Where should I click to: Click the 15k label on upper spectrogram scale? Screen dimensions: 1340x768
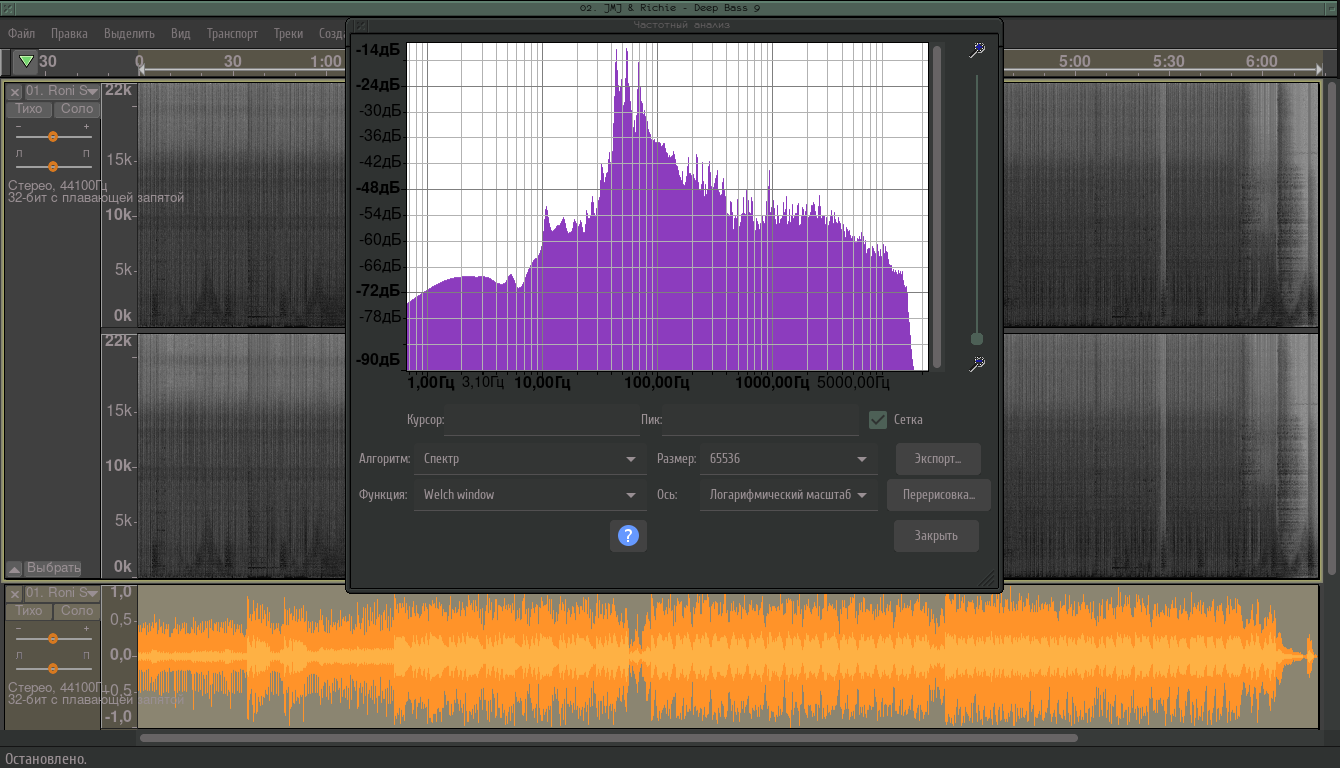(120, 159)
